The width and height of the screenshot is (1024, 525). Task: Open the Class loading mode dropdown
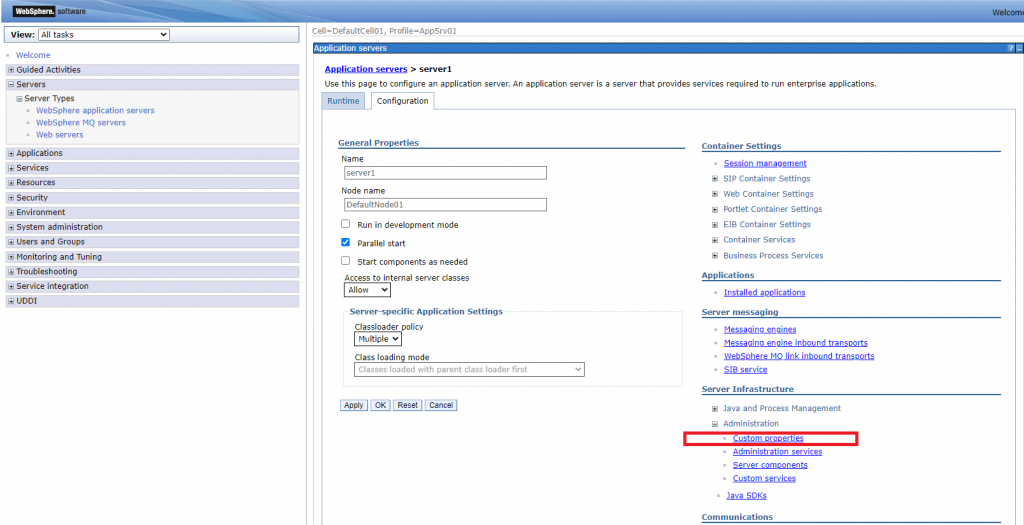pos(469,370)
